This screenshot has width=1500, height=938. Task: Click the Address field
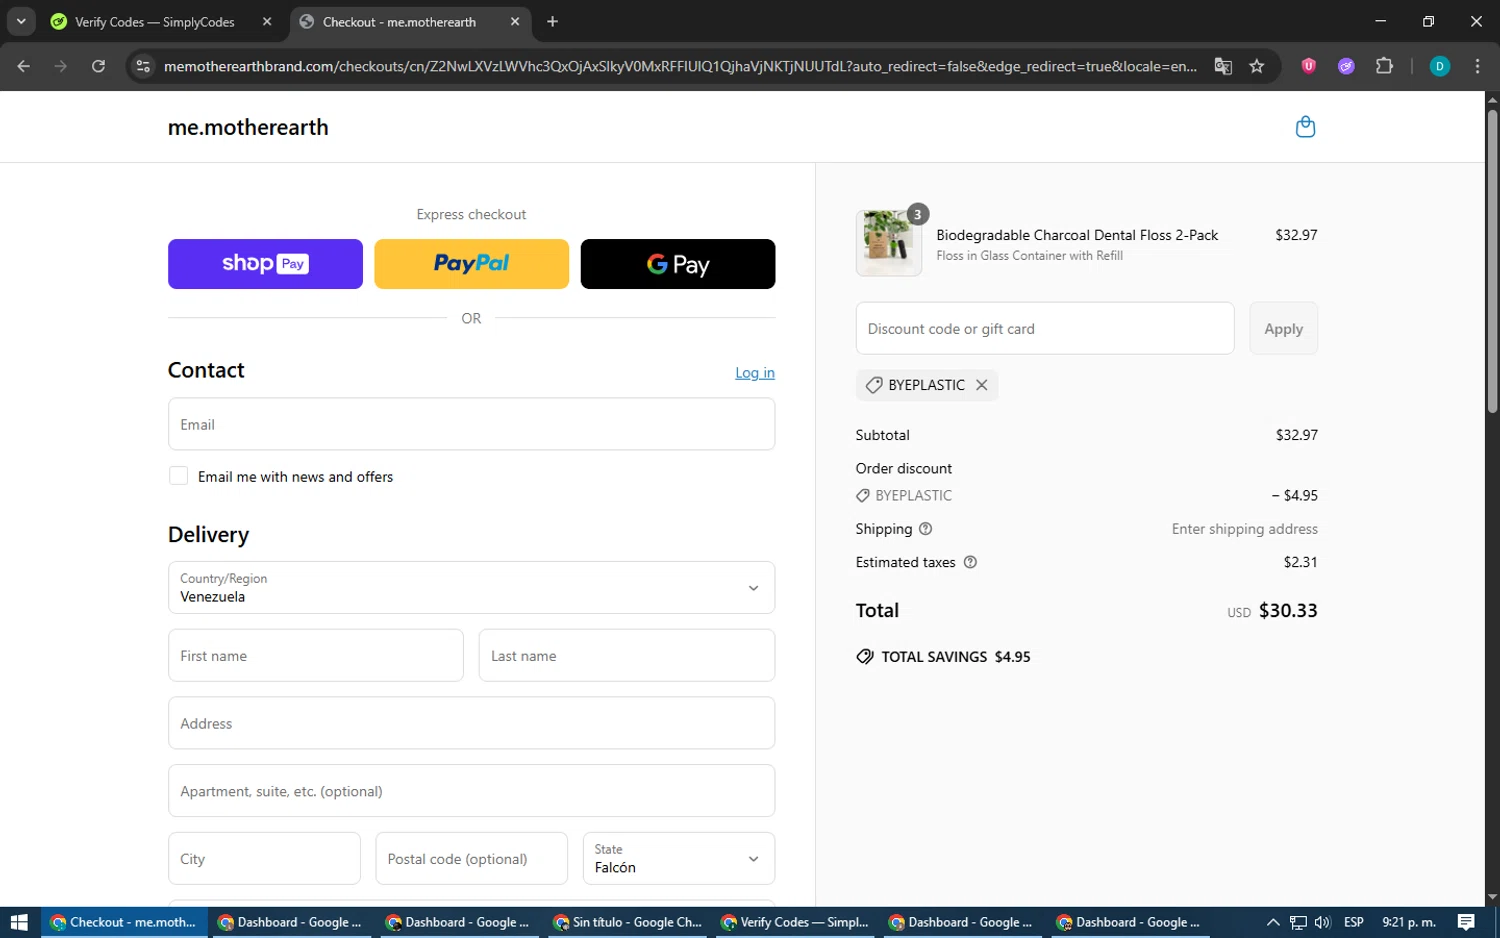tap(471, 723)
